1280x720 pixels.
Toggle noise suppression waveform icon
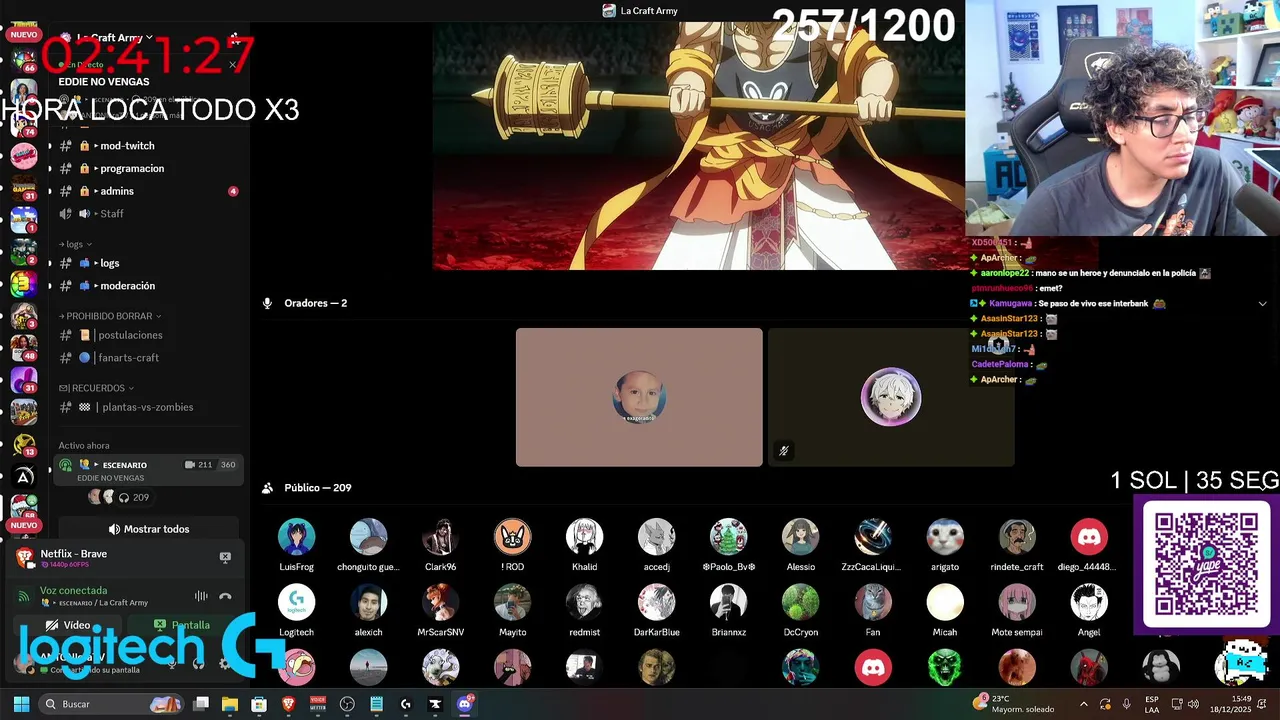201,596
